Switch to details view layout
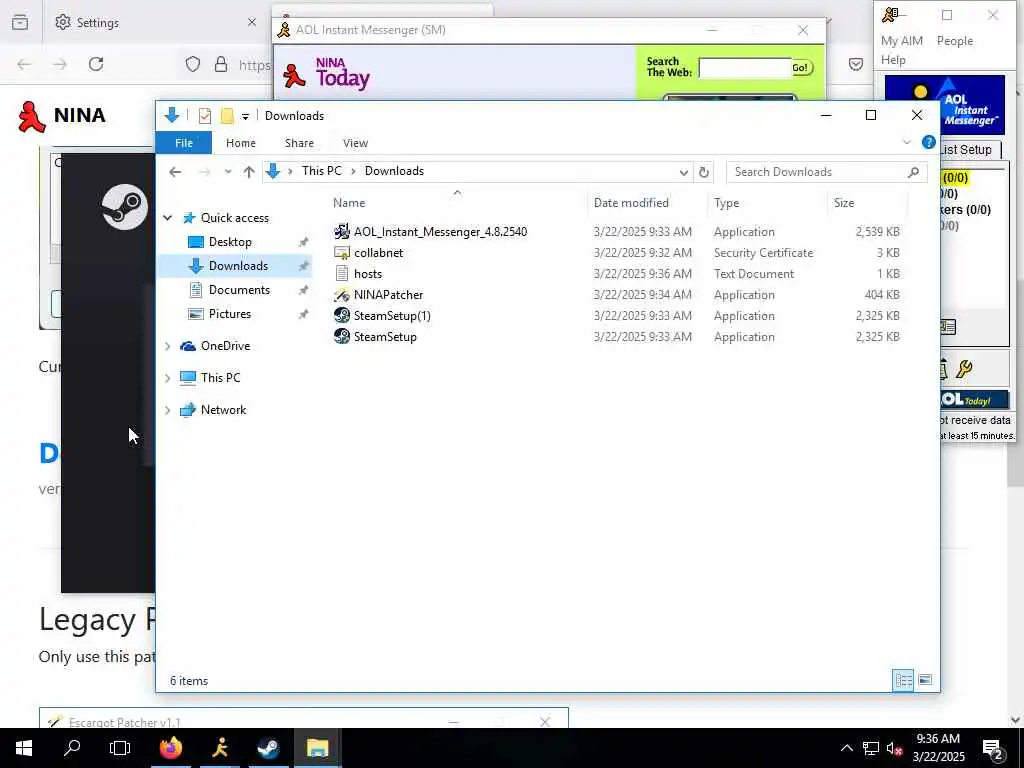Image resolution: width=1024 pixels, height=768 pixels. click(903, 680)
